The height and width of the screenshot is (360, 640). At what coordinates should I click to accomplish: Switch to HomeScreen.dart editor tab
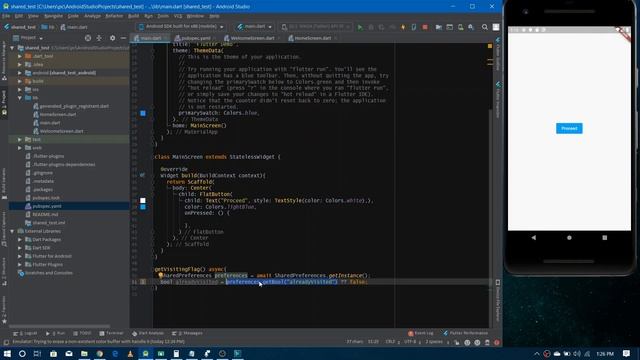(313, 38)
